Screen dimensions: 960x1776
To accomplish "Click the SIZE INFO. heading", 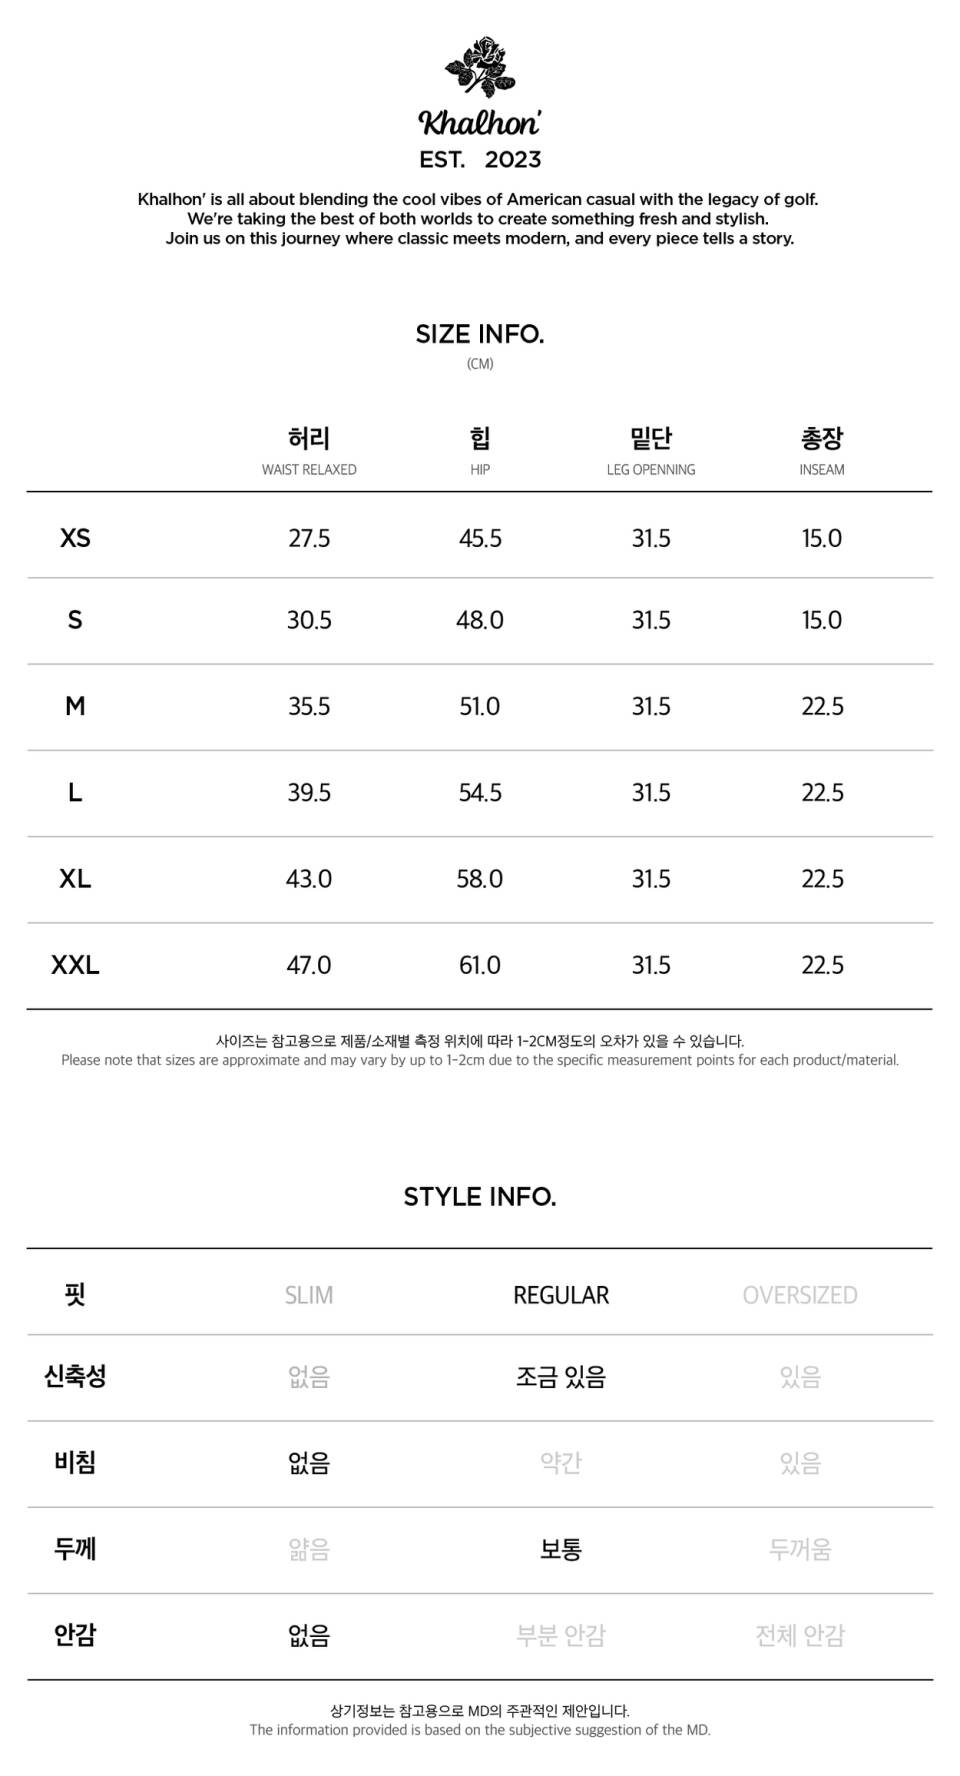I will [480, 334].
